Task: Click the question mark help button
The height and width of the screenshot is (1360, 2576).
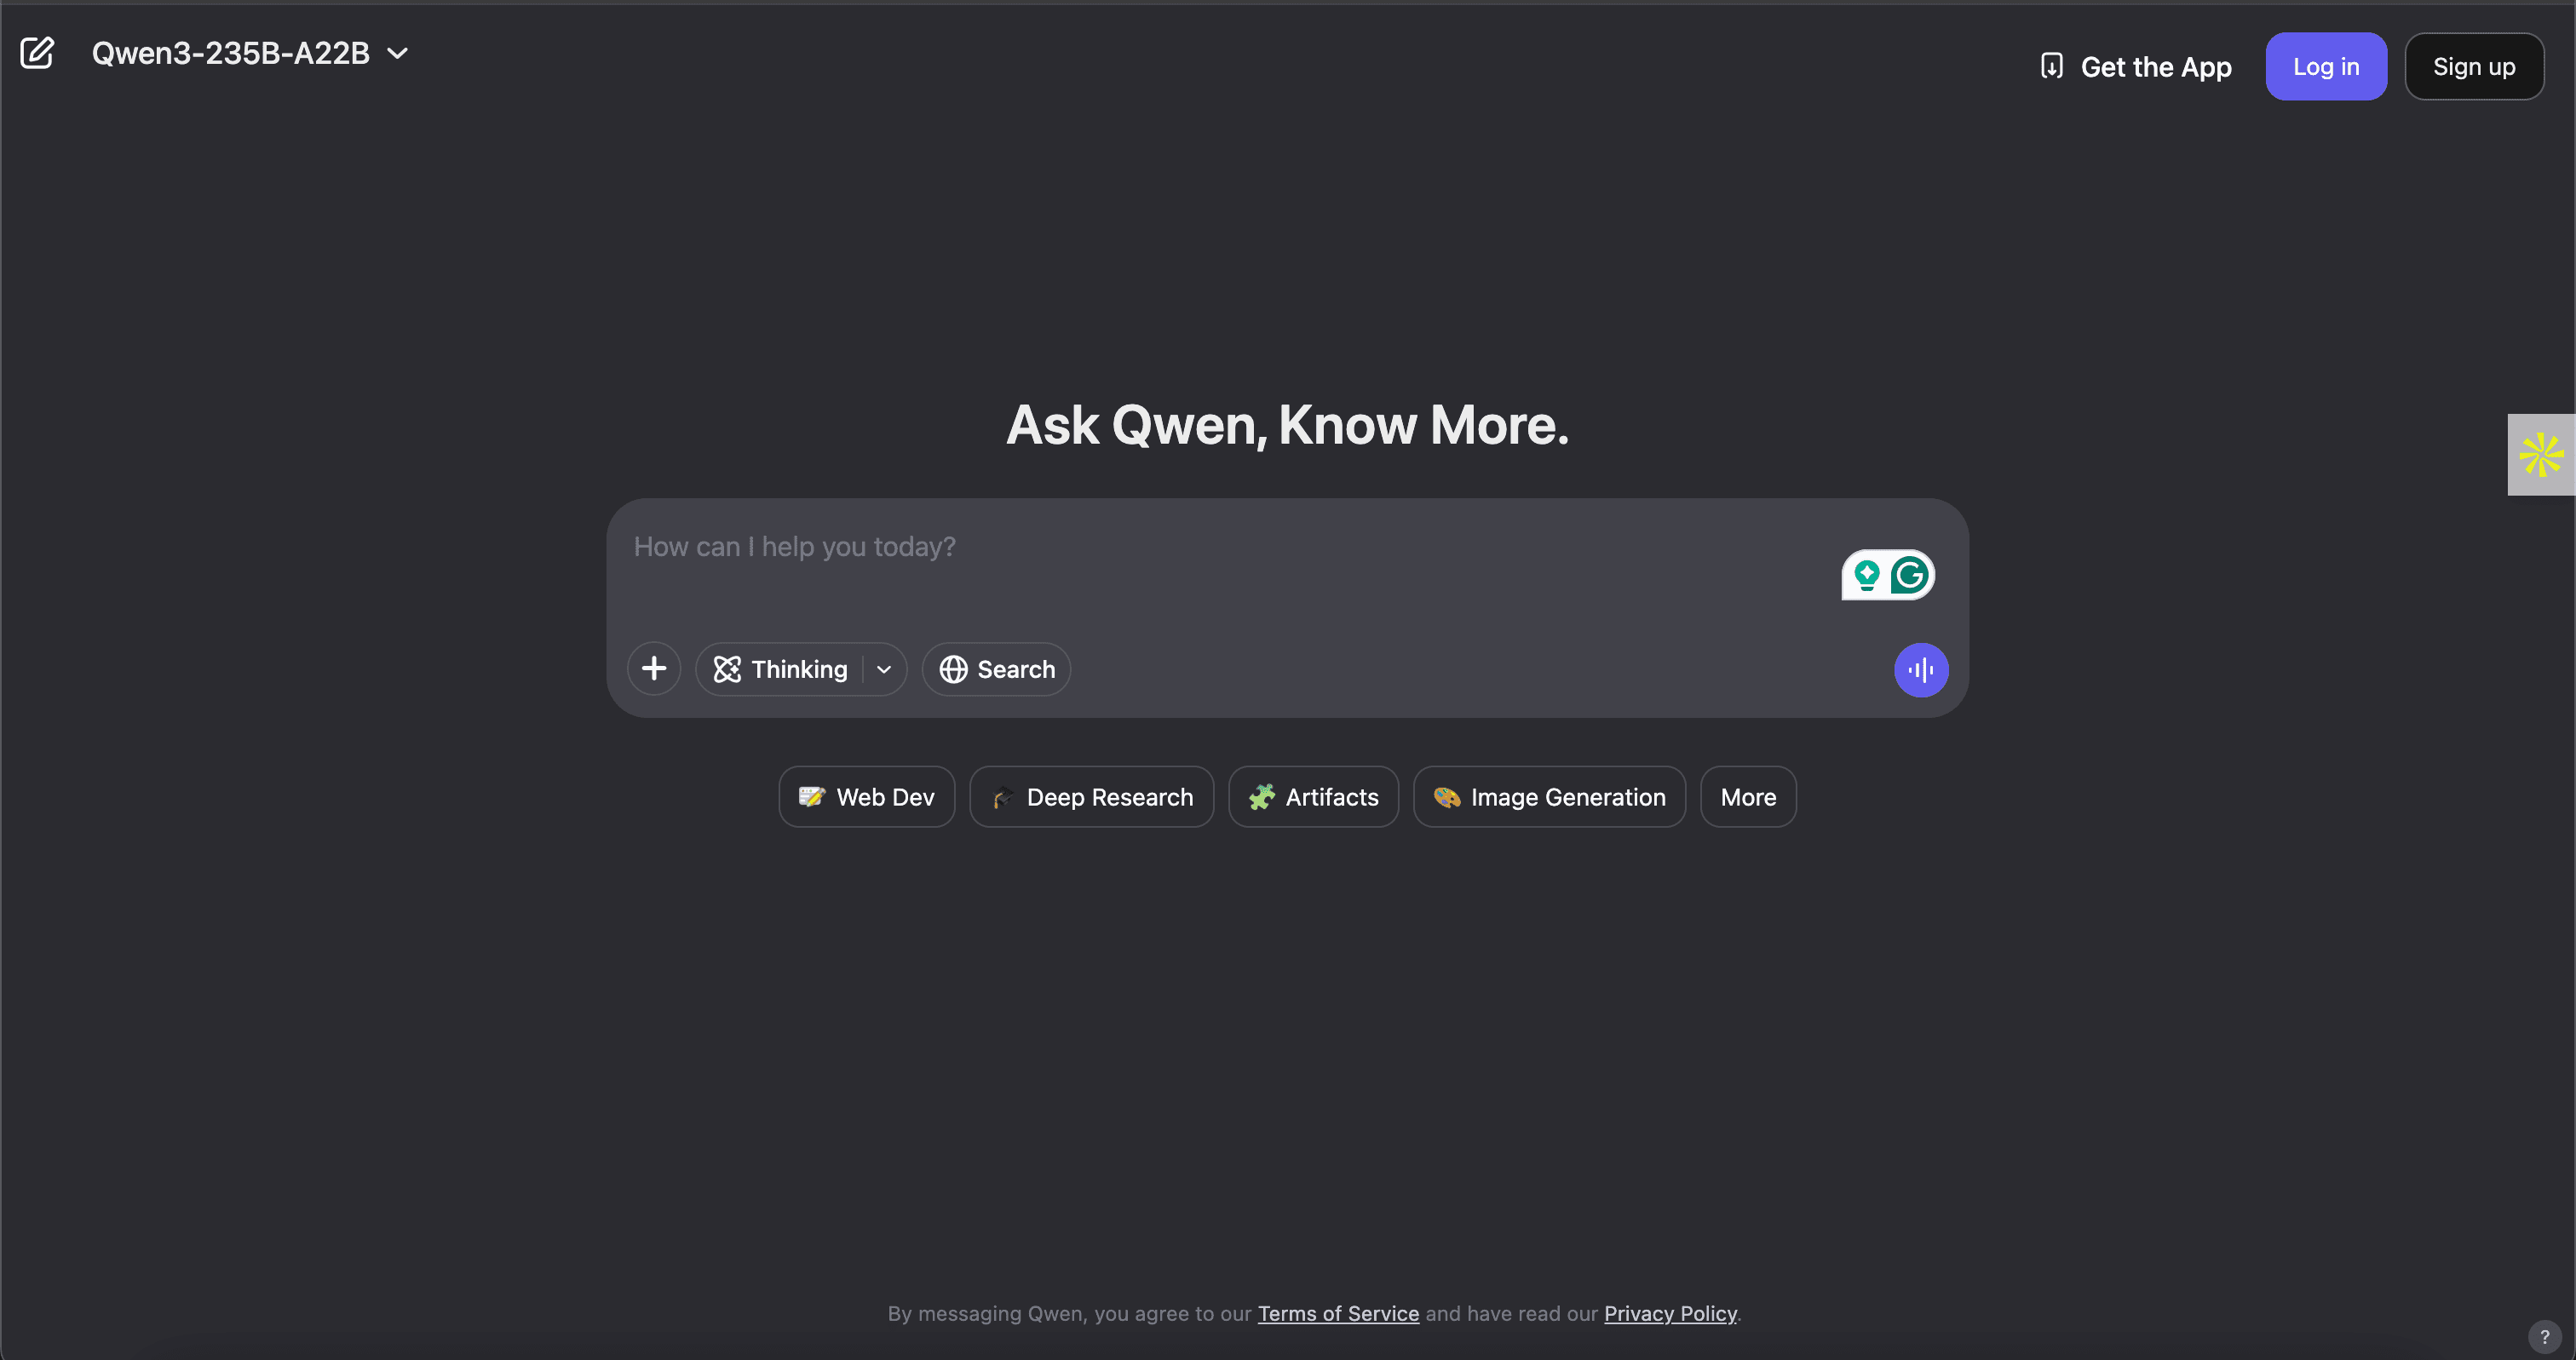Action: [x=2544, y=1336]
